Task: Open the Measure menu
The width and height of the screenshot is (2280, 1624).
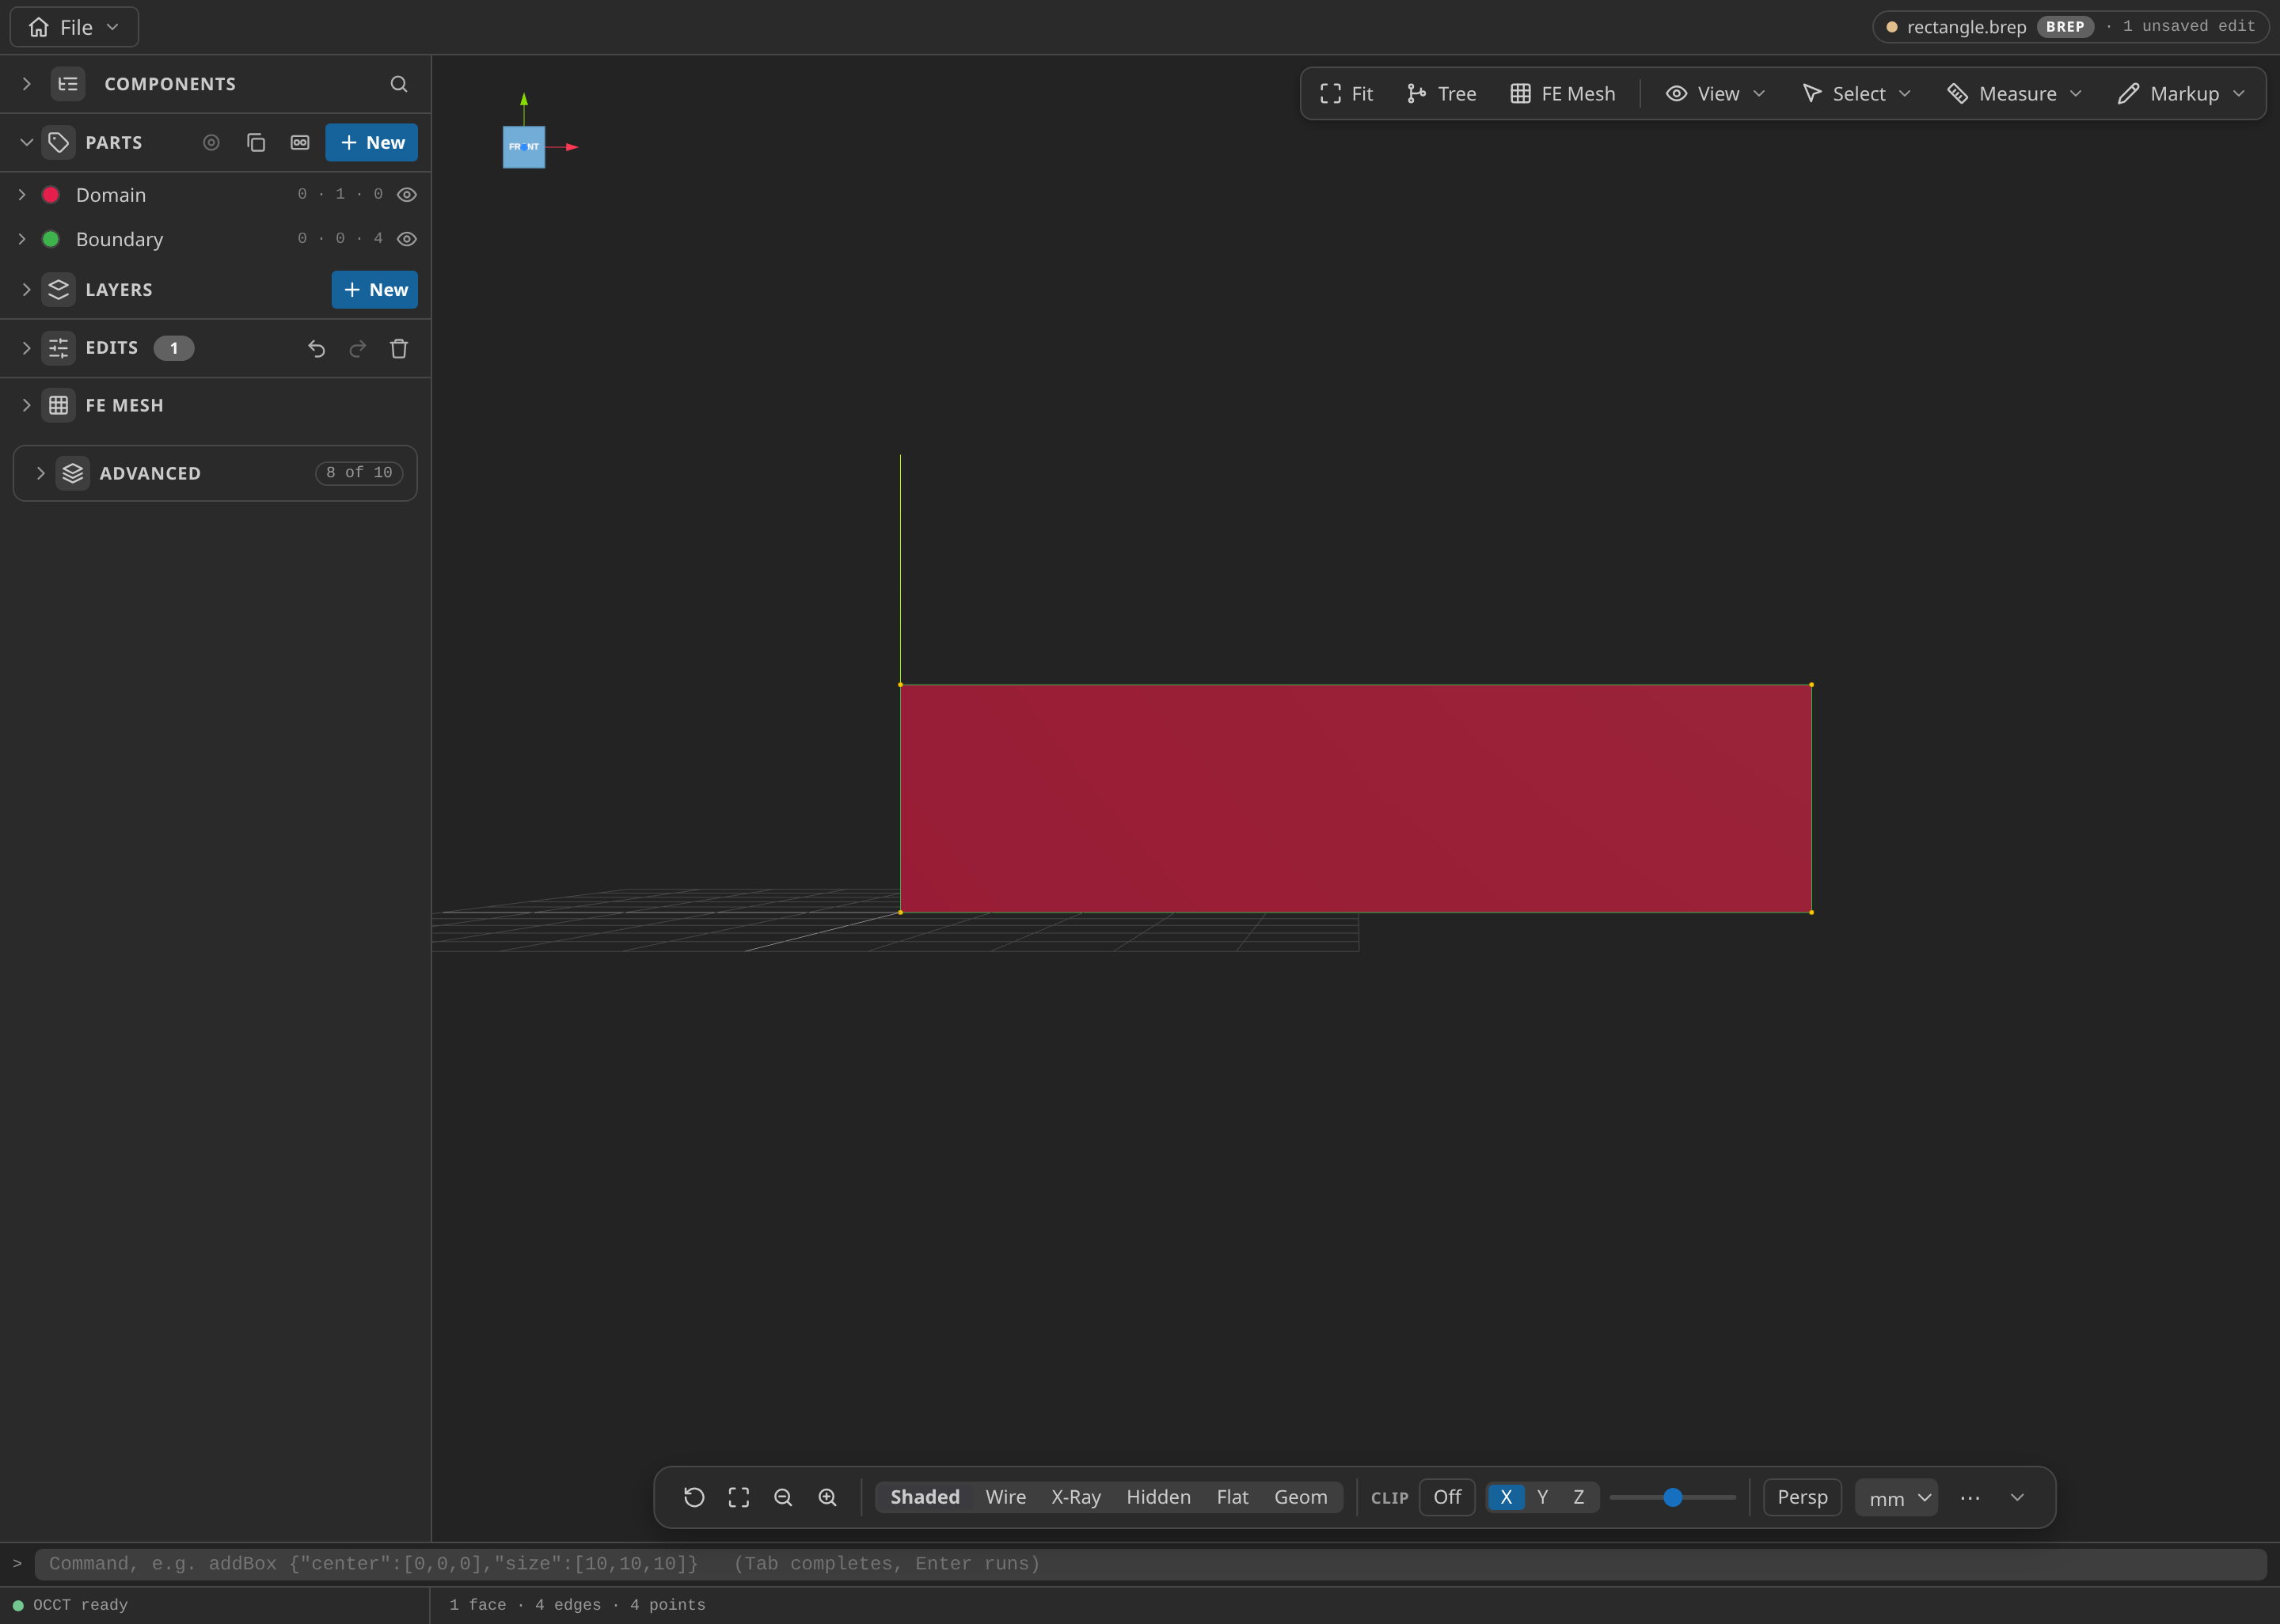Action: (2015, 93)
